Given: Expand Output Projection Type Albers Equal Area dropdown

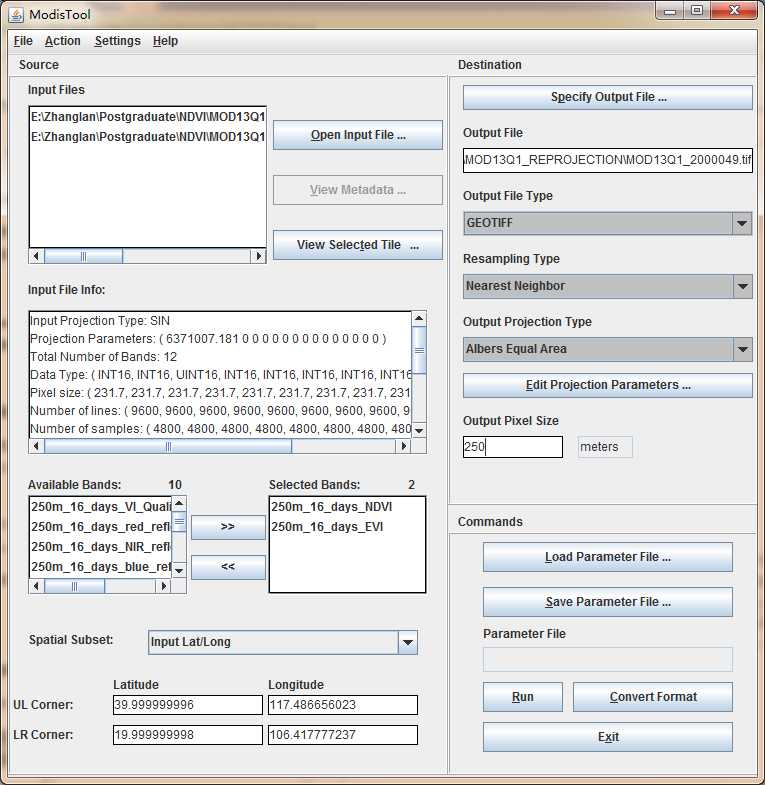Looking at the screenshot, I should point(742,349).
